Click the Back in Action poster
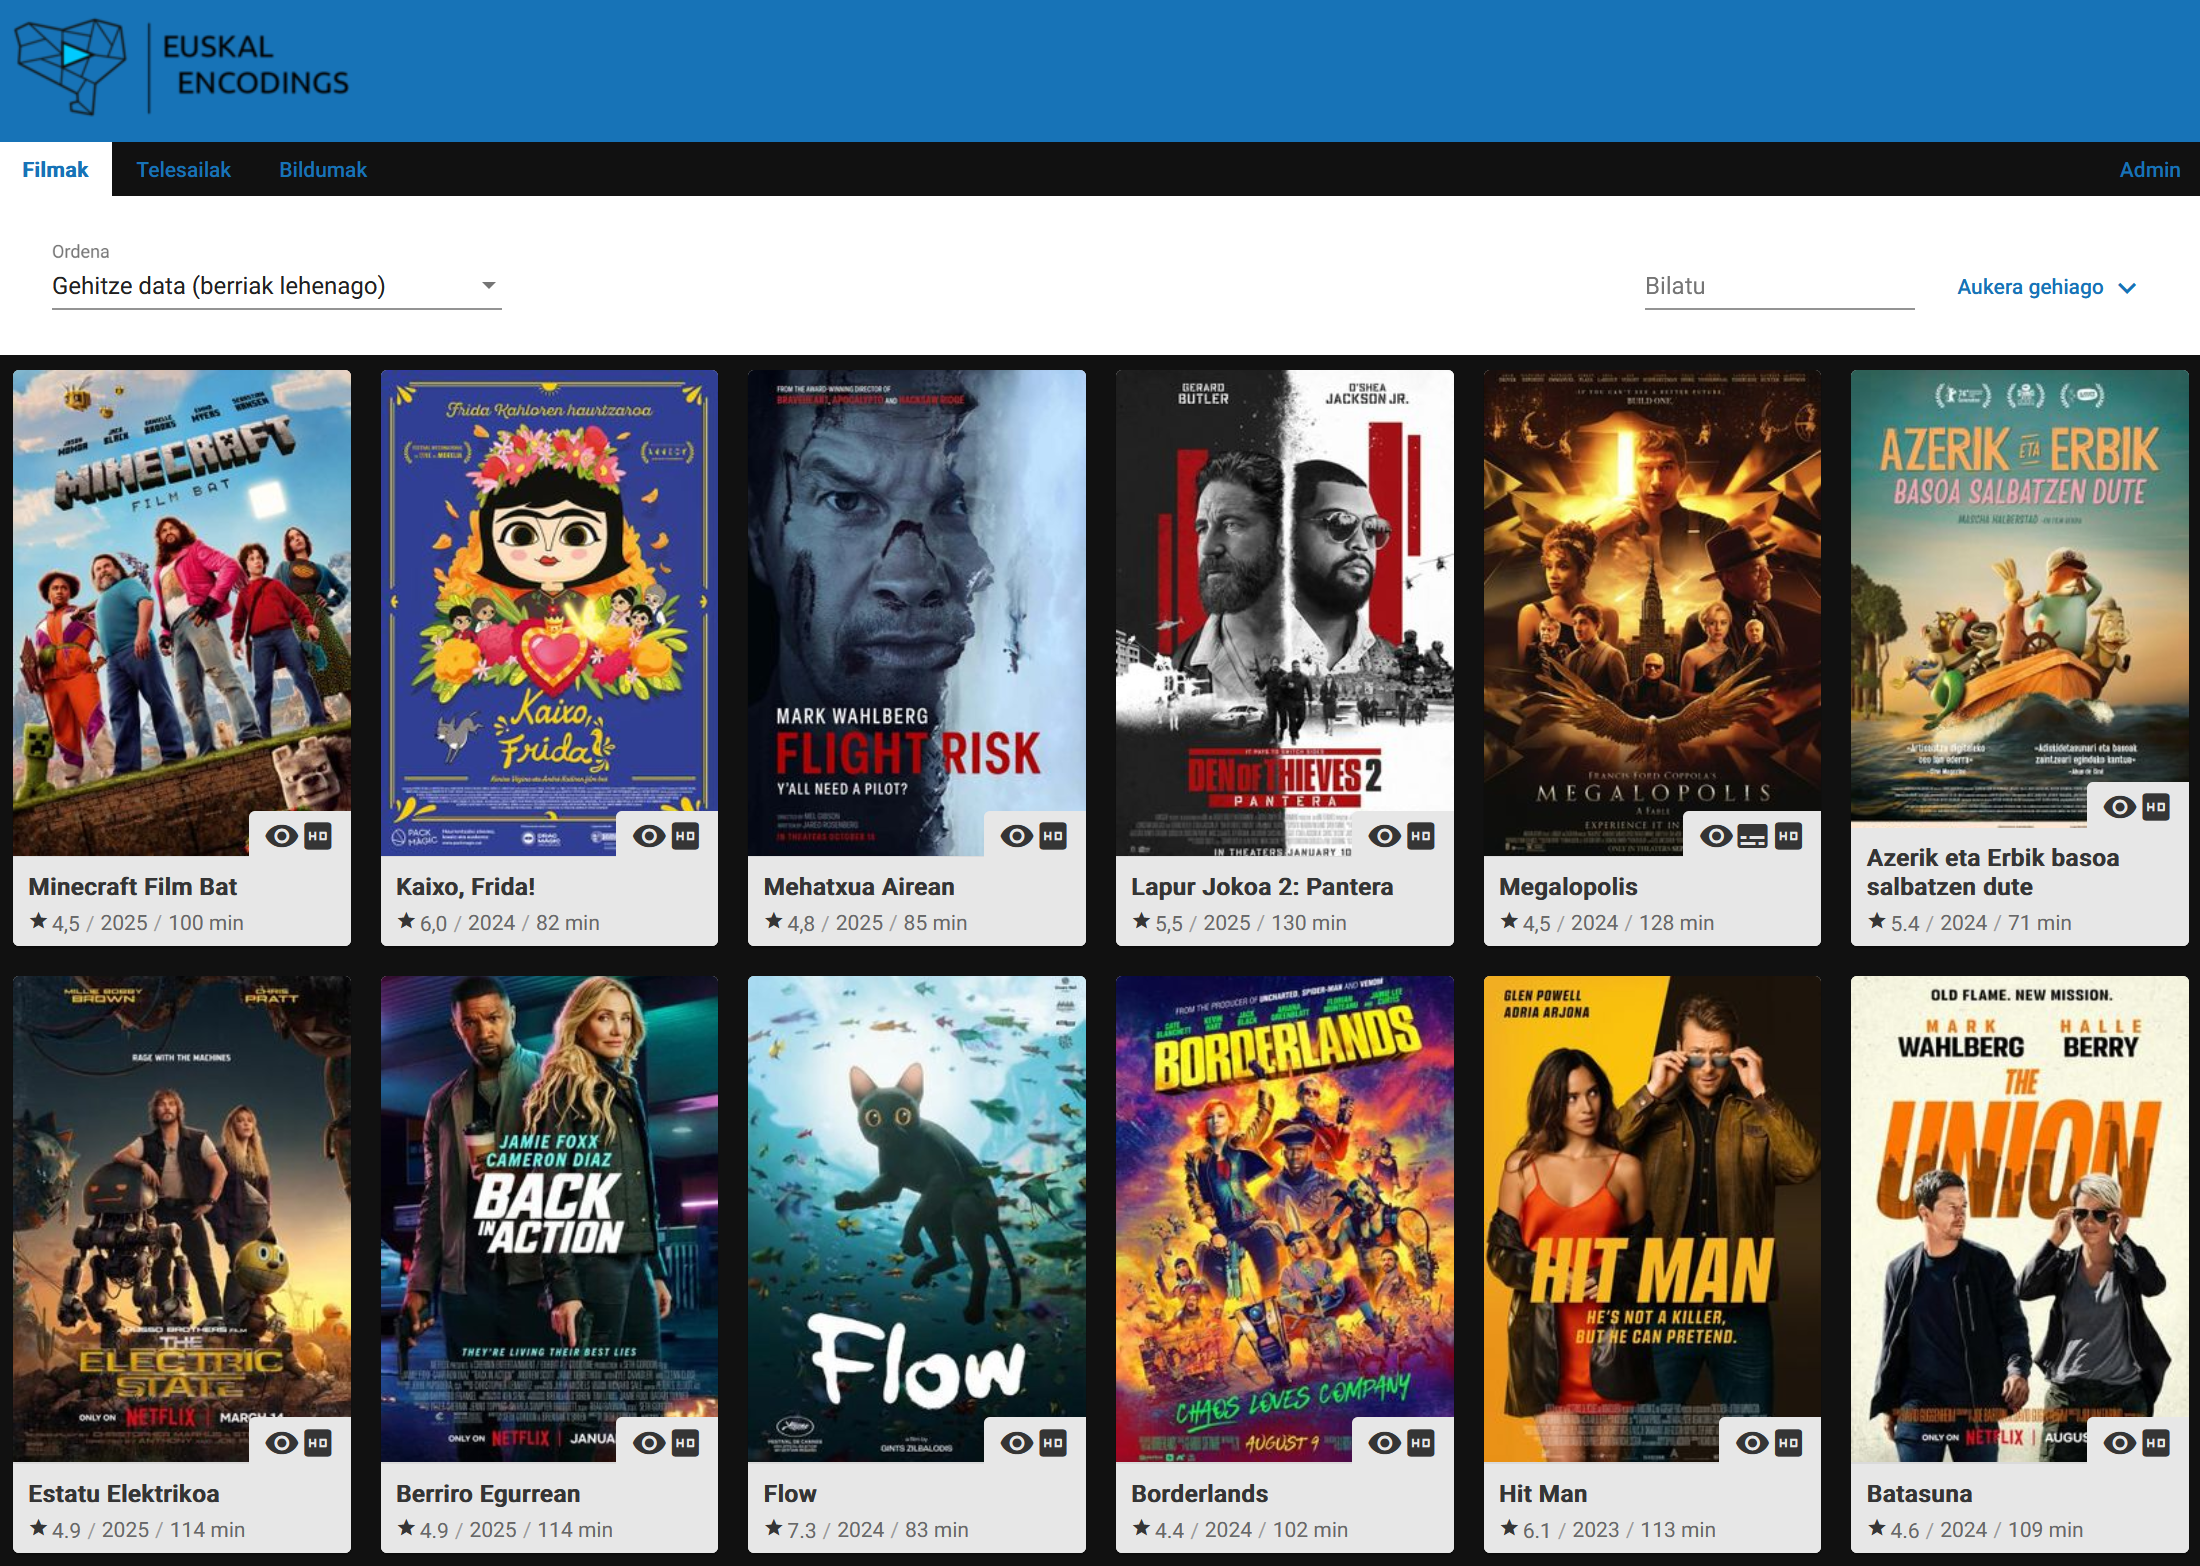The image size is (2200, 1566). [x=549, y=1219]
